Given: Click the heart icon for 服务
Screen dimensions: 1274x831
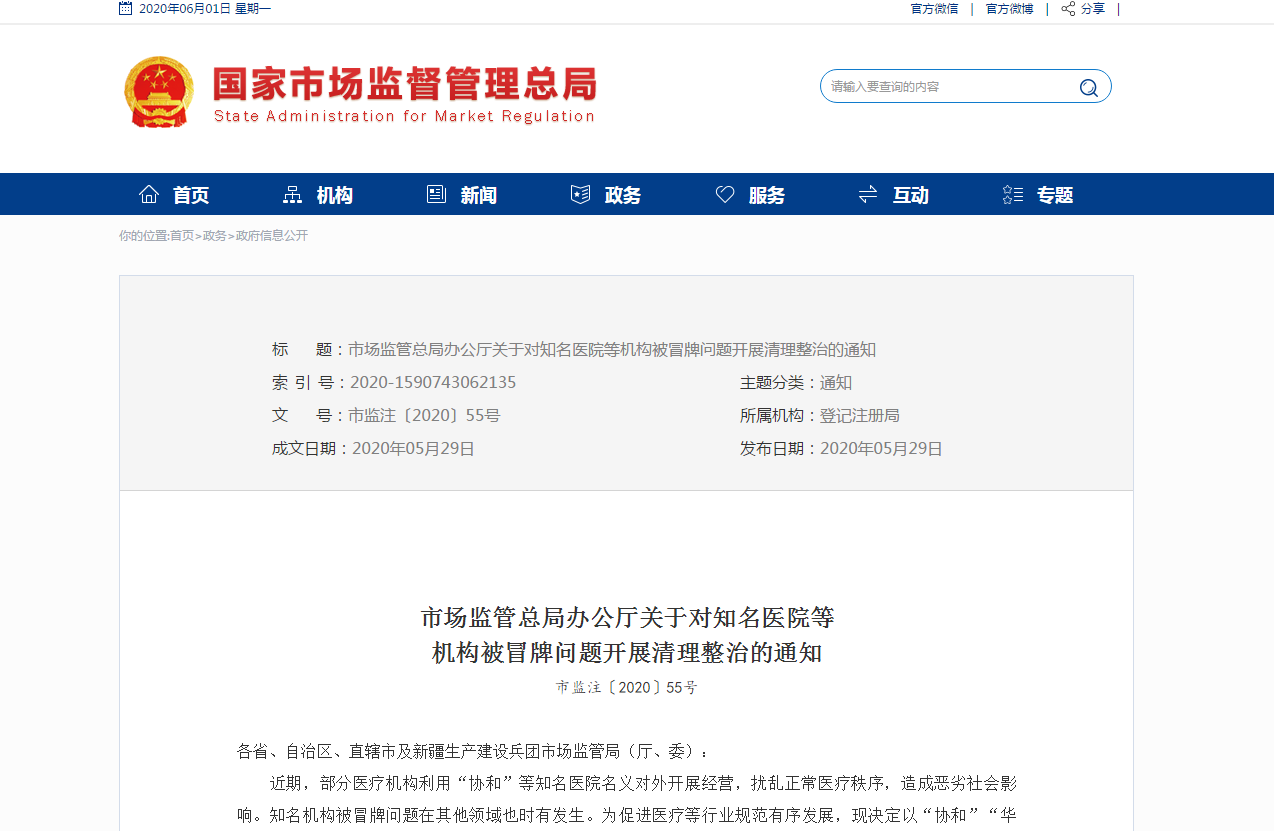Looking at the screenshot, I should pyautogui.click(x=725, y=195).
